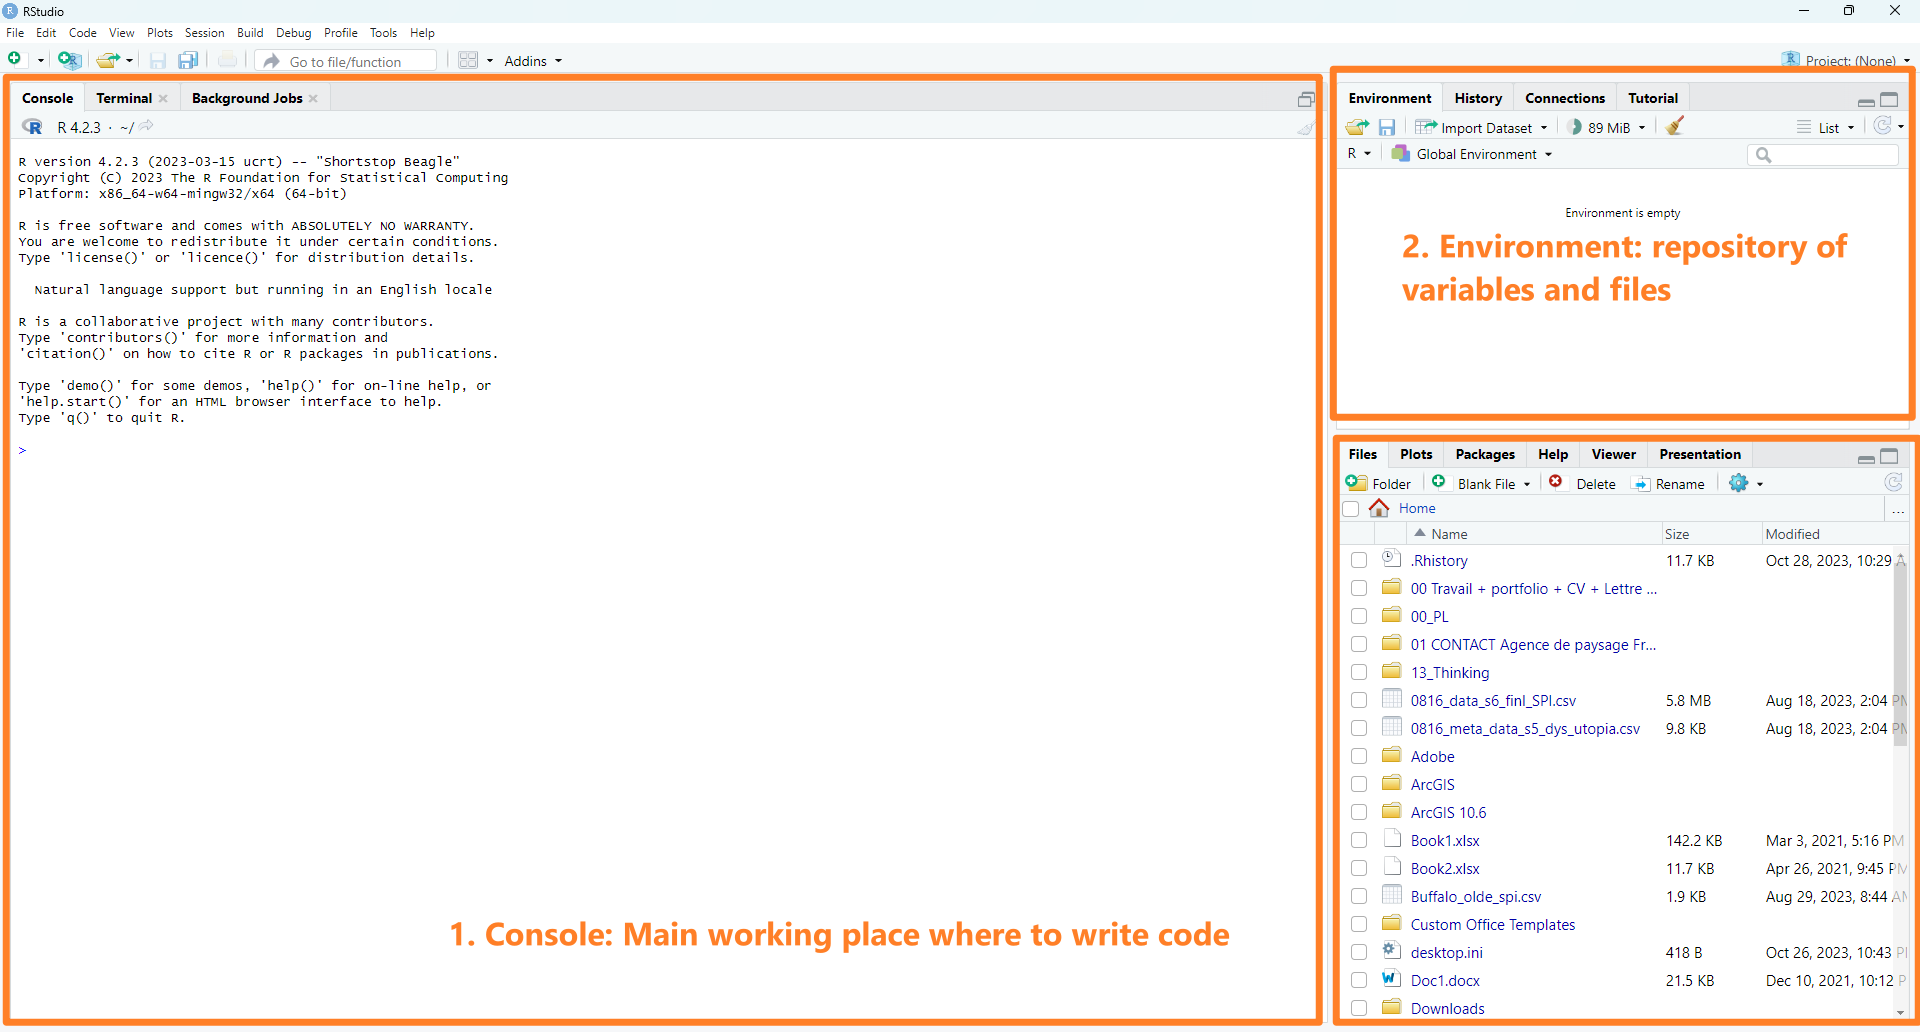Click the memory usage pie icon
The height and width of the screenshot is (1032, 1920).
click(1575, 127)
